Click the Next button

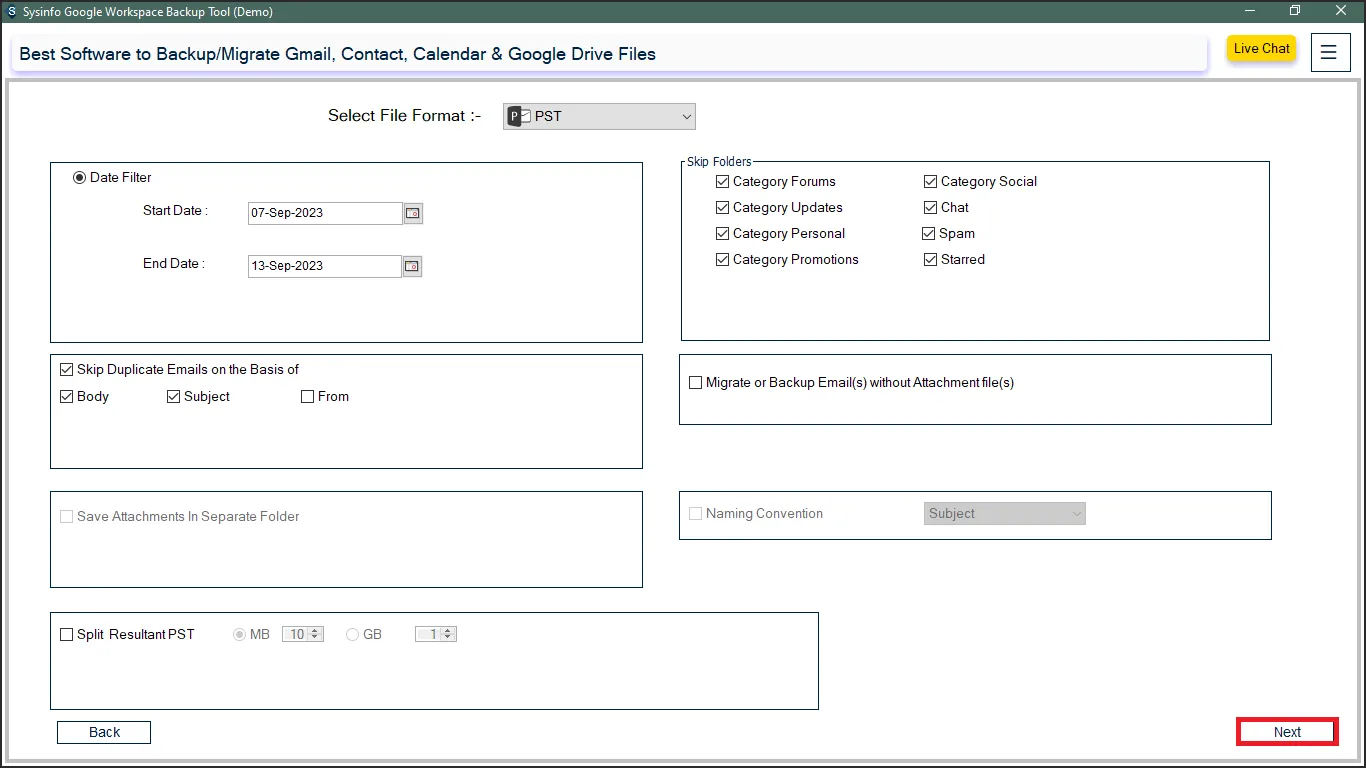1287,732
